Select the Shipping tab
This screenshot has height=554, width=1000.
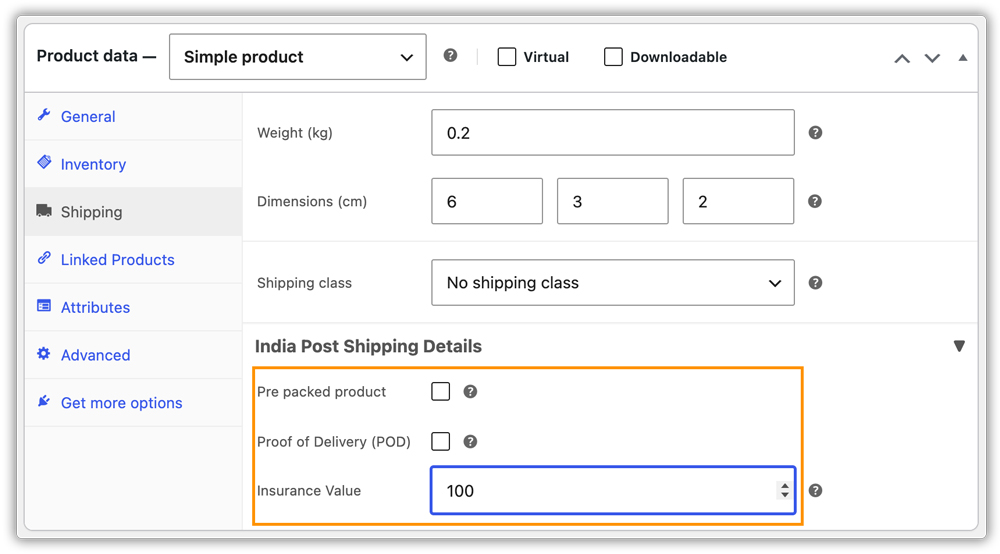pyautogui.click(x=133, y=212)
